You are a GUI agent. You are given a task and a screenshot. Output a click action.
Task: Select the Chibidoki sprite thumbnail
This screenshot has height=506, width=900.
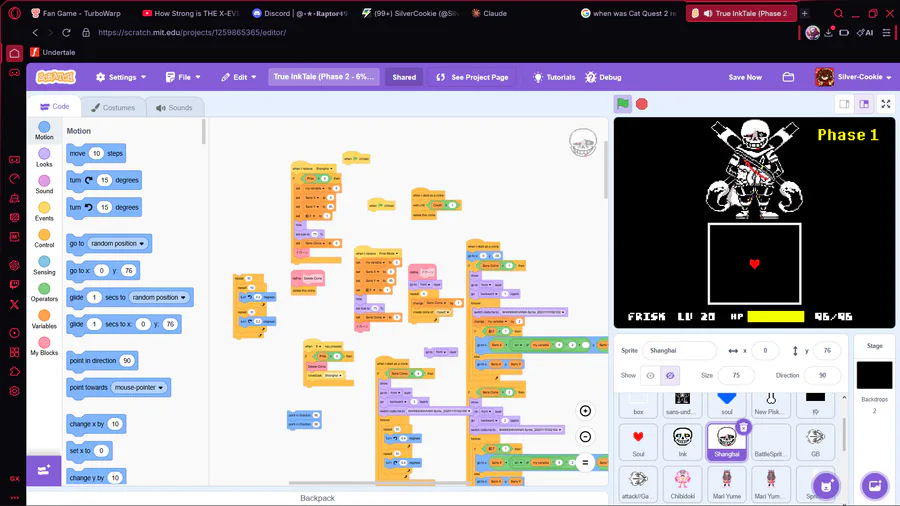pos(682,484)
